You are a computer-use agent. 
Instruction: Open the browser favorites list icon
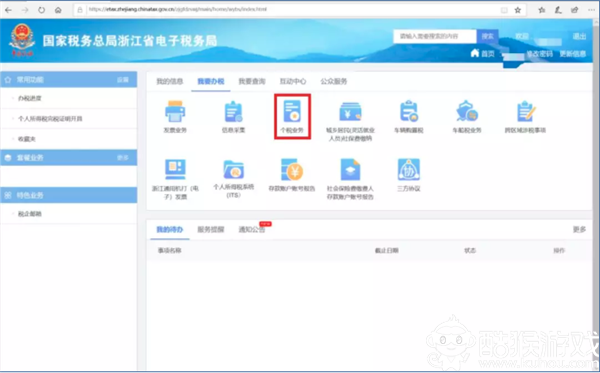pos(541,10)
